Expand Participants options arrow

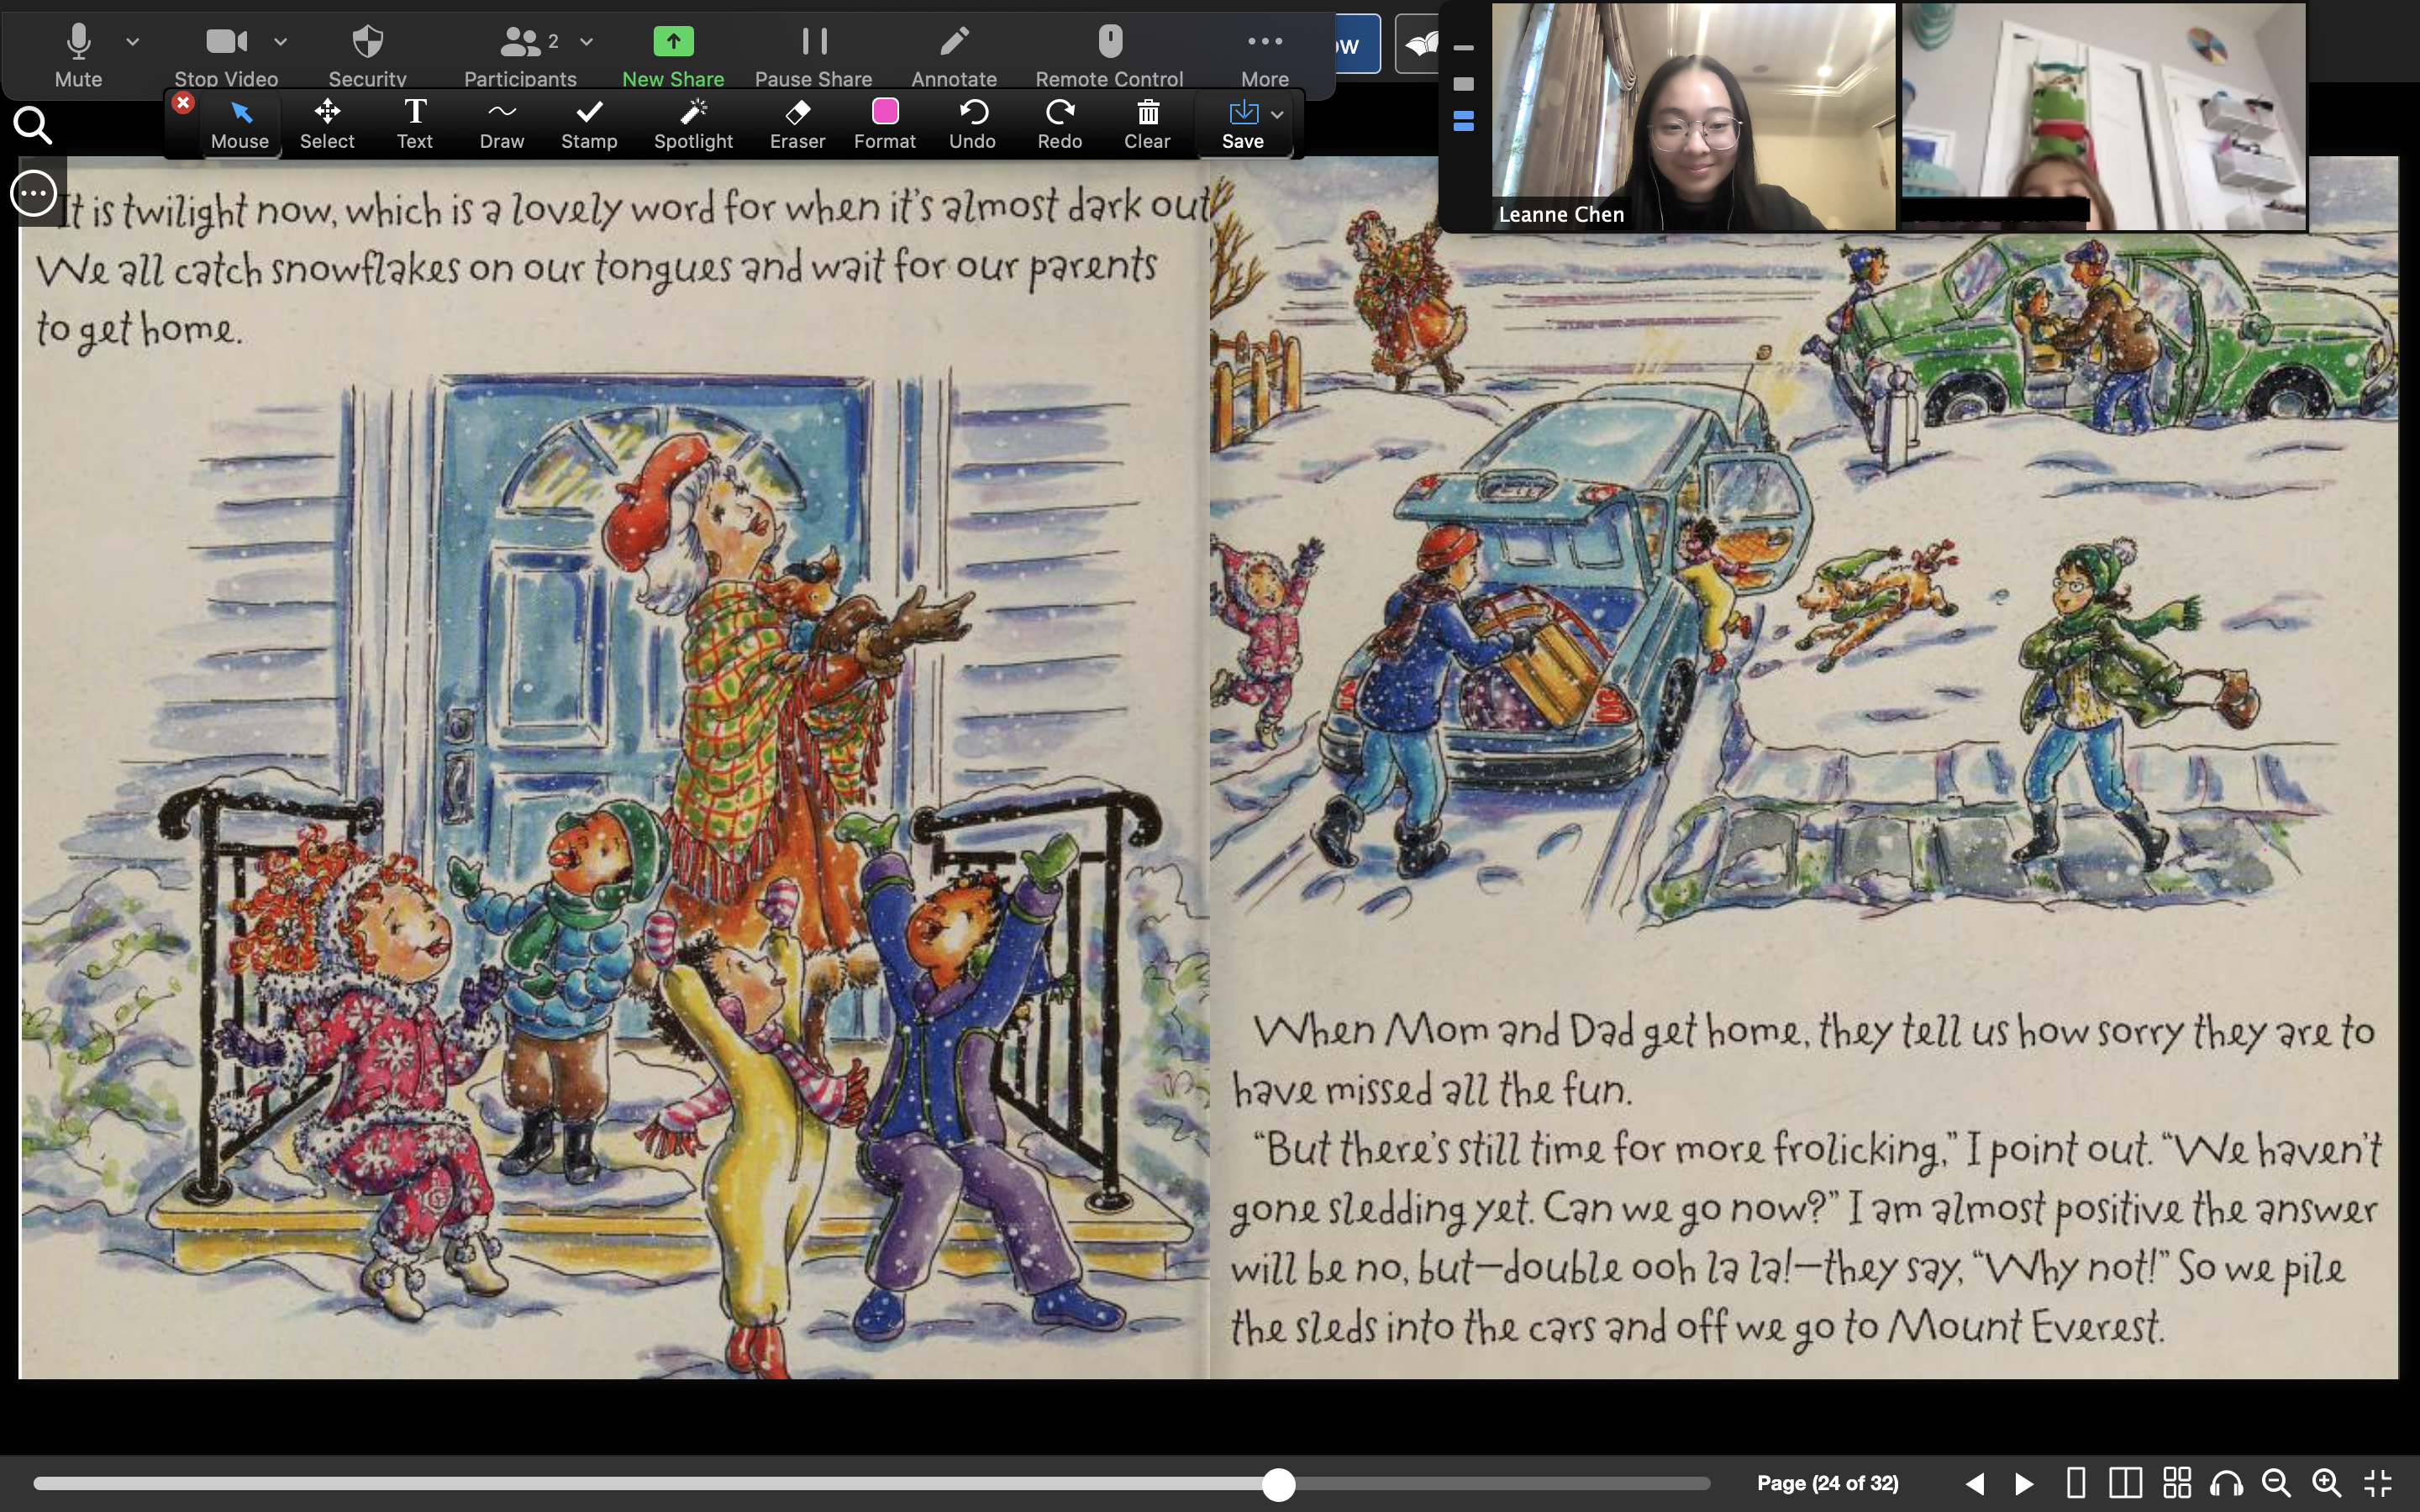(587, 42)
